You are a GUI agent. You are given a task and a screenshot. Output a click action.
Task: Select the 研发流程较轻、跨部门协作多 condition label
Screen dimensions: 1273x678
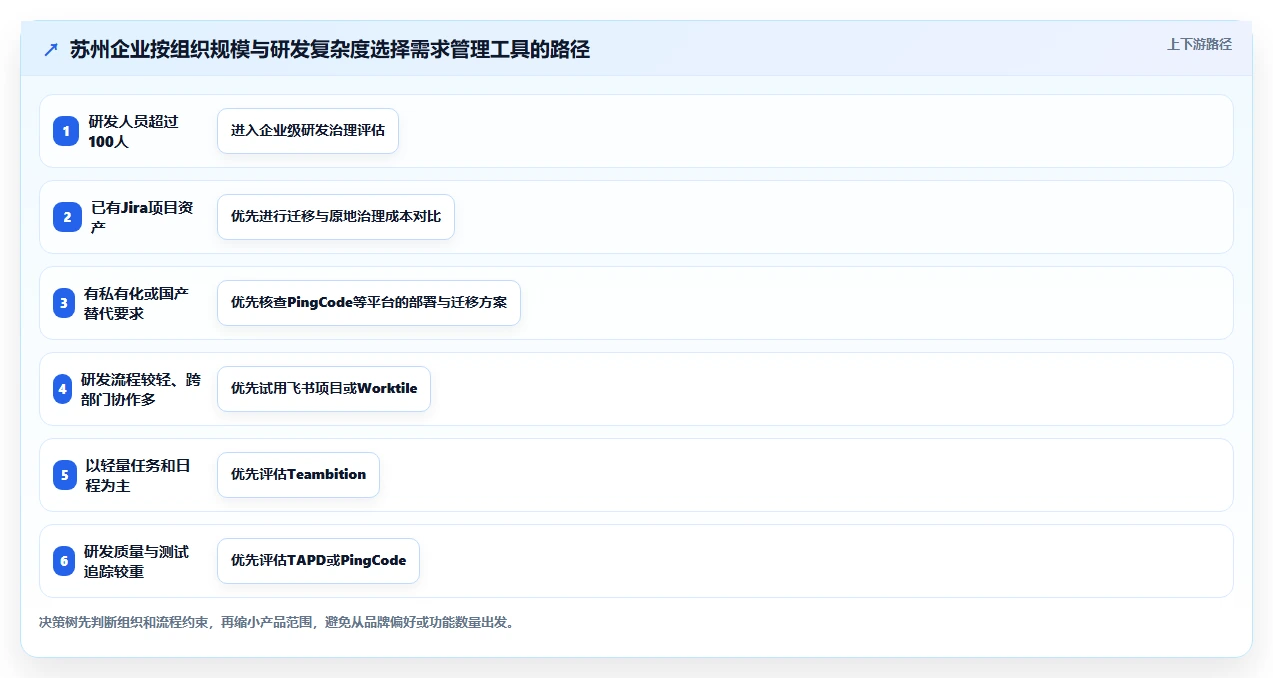pos(140,389)
